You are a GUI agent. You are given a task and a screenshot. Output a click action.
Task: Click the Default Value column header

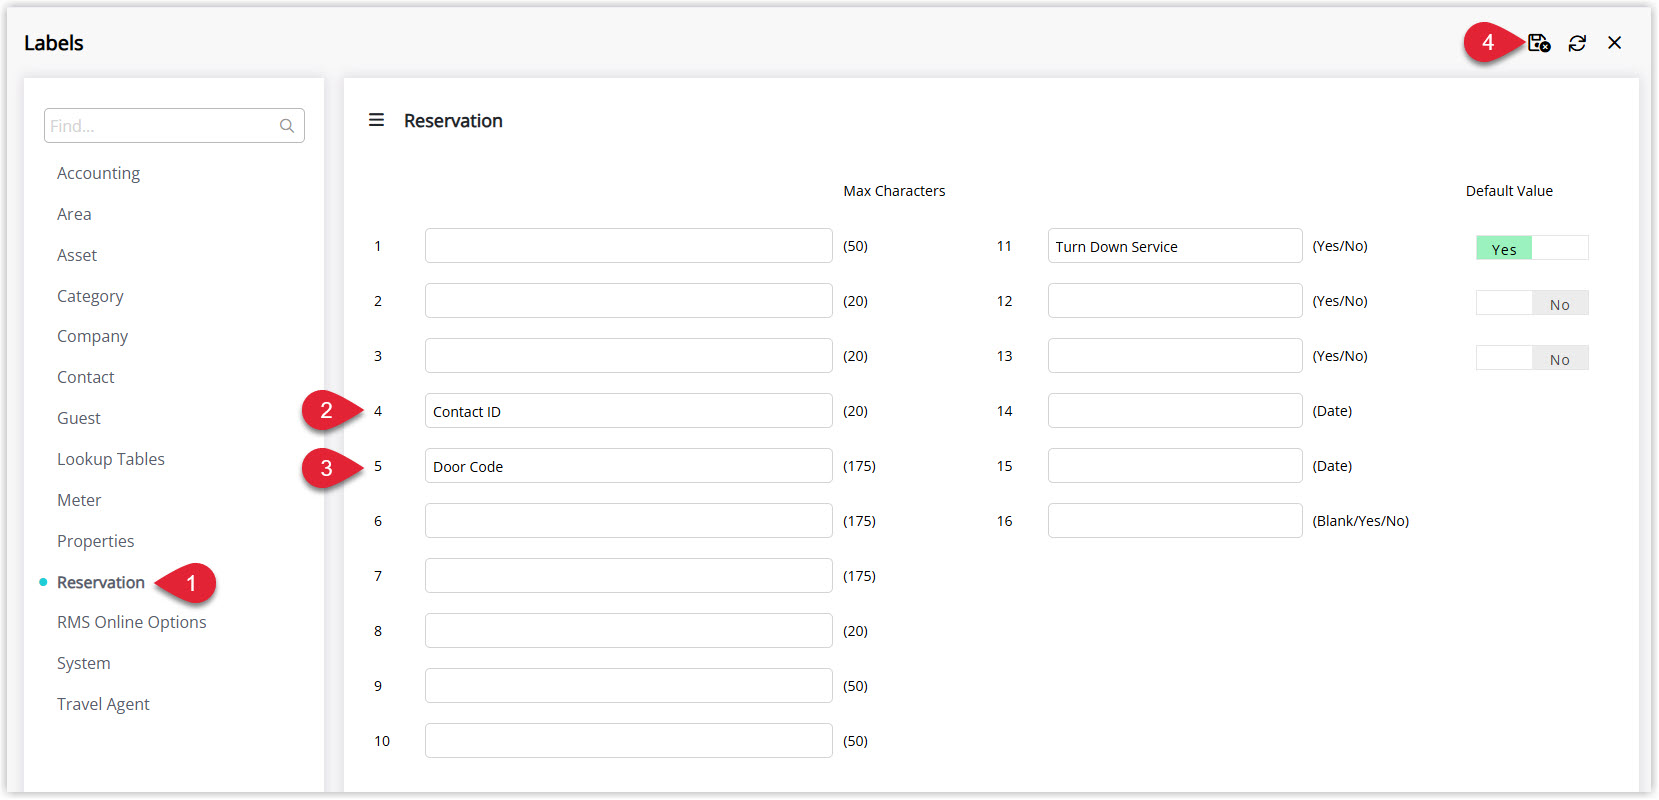[1509, 191]
